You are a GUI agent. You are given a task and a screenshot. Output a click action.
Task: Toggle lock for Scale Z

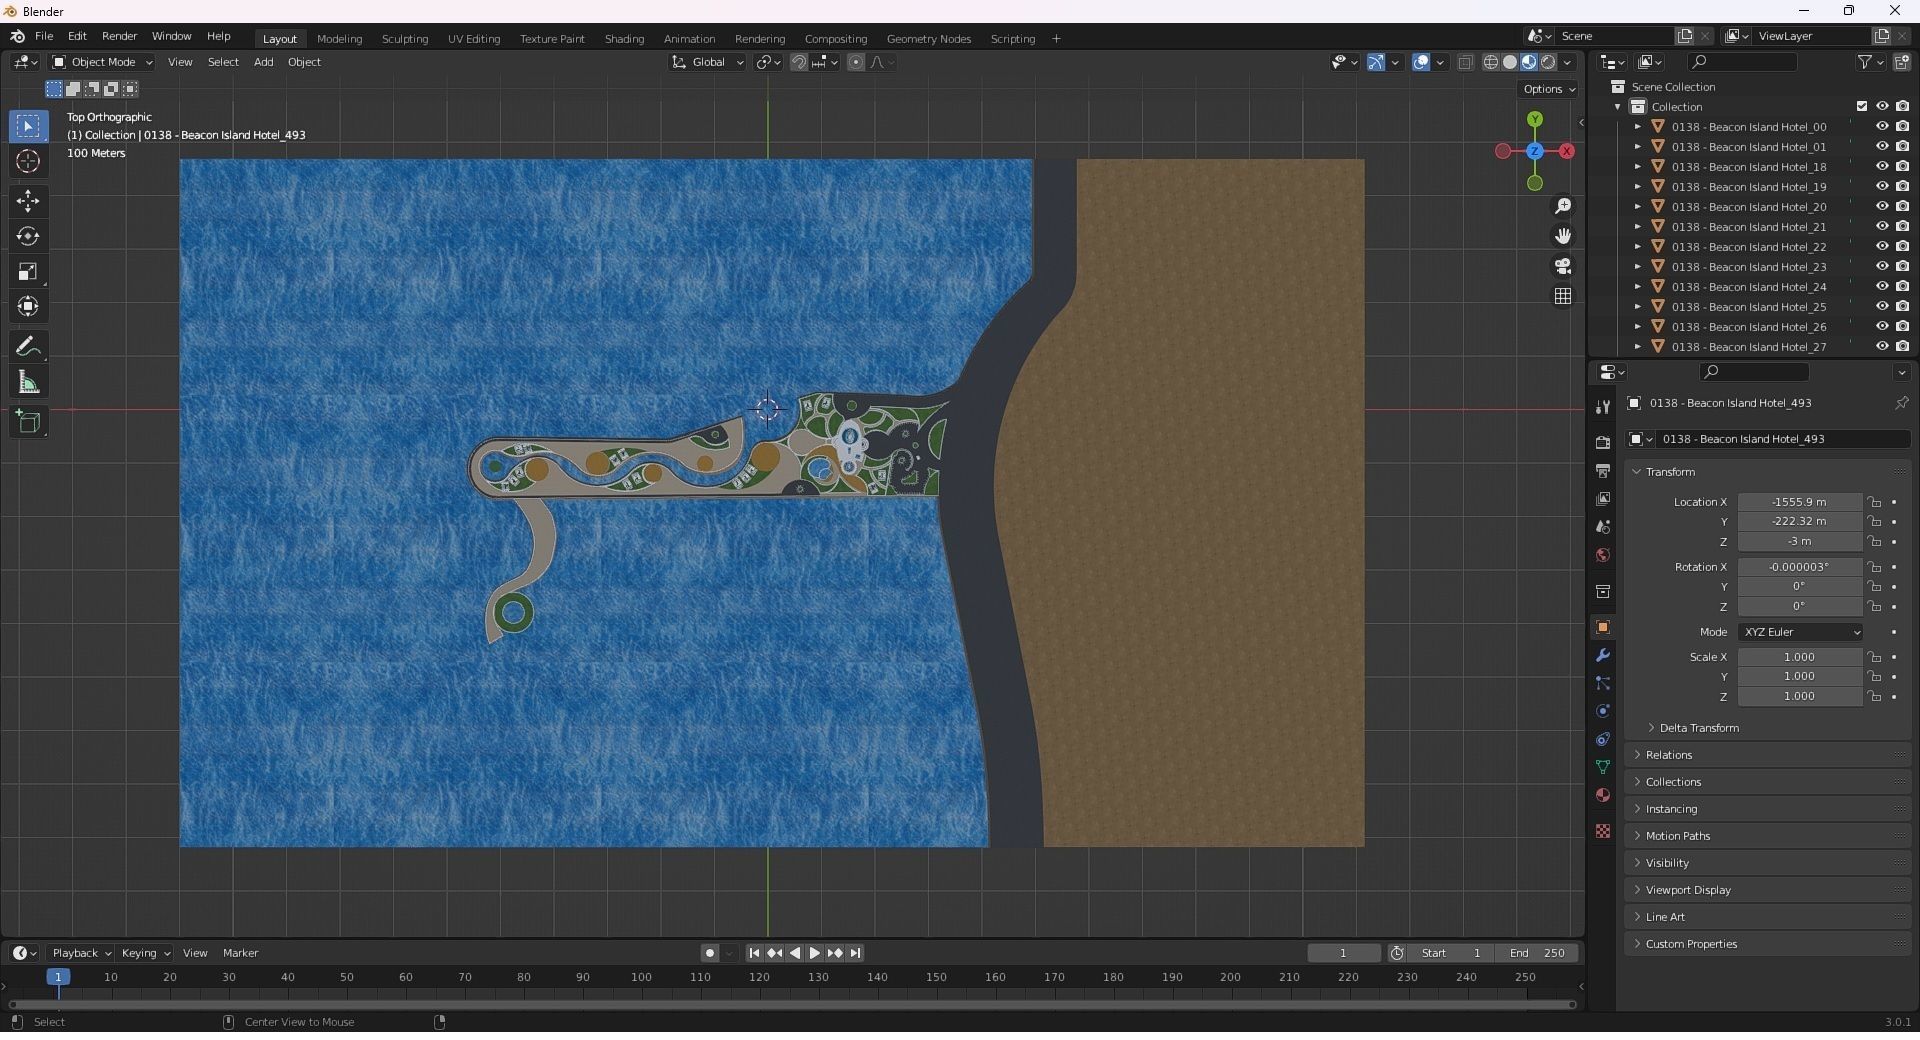[x=1875, y=696]
